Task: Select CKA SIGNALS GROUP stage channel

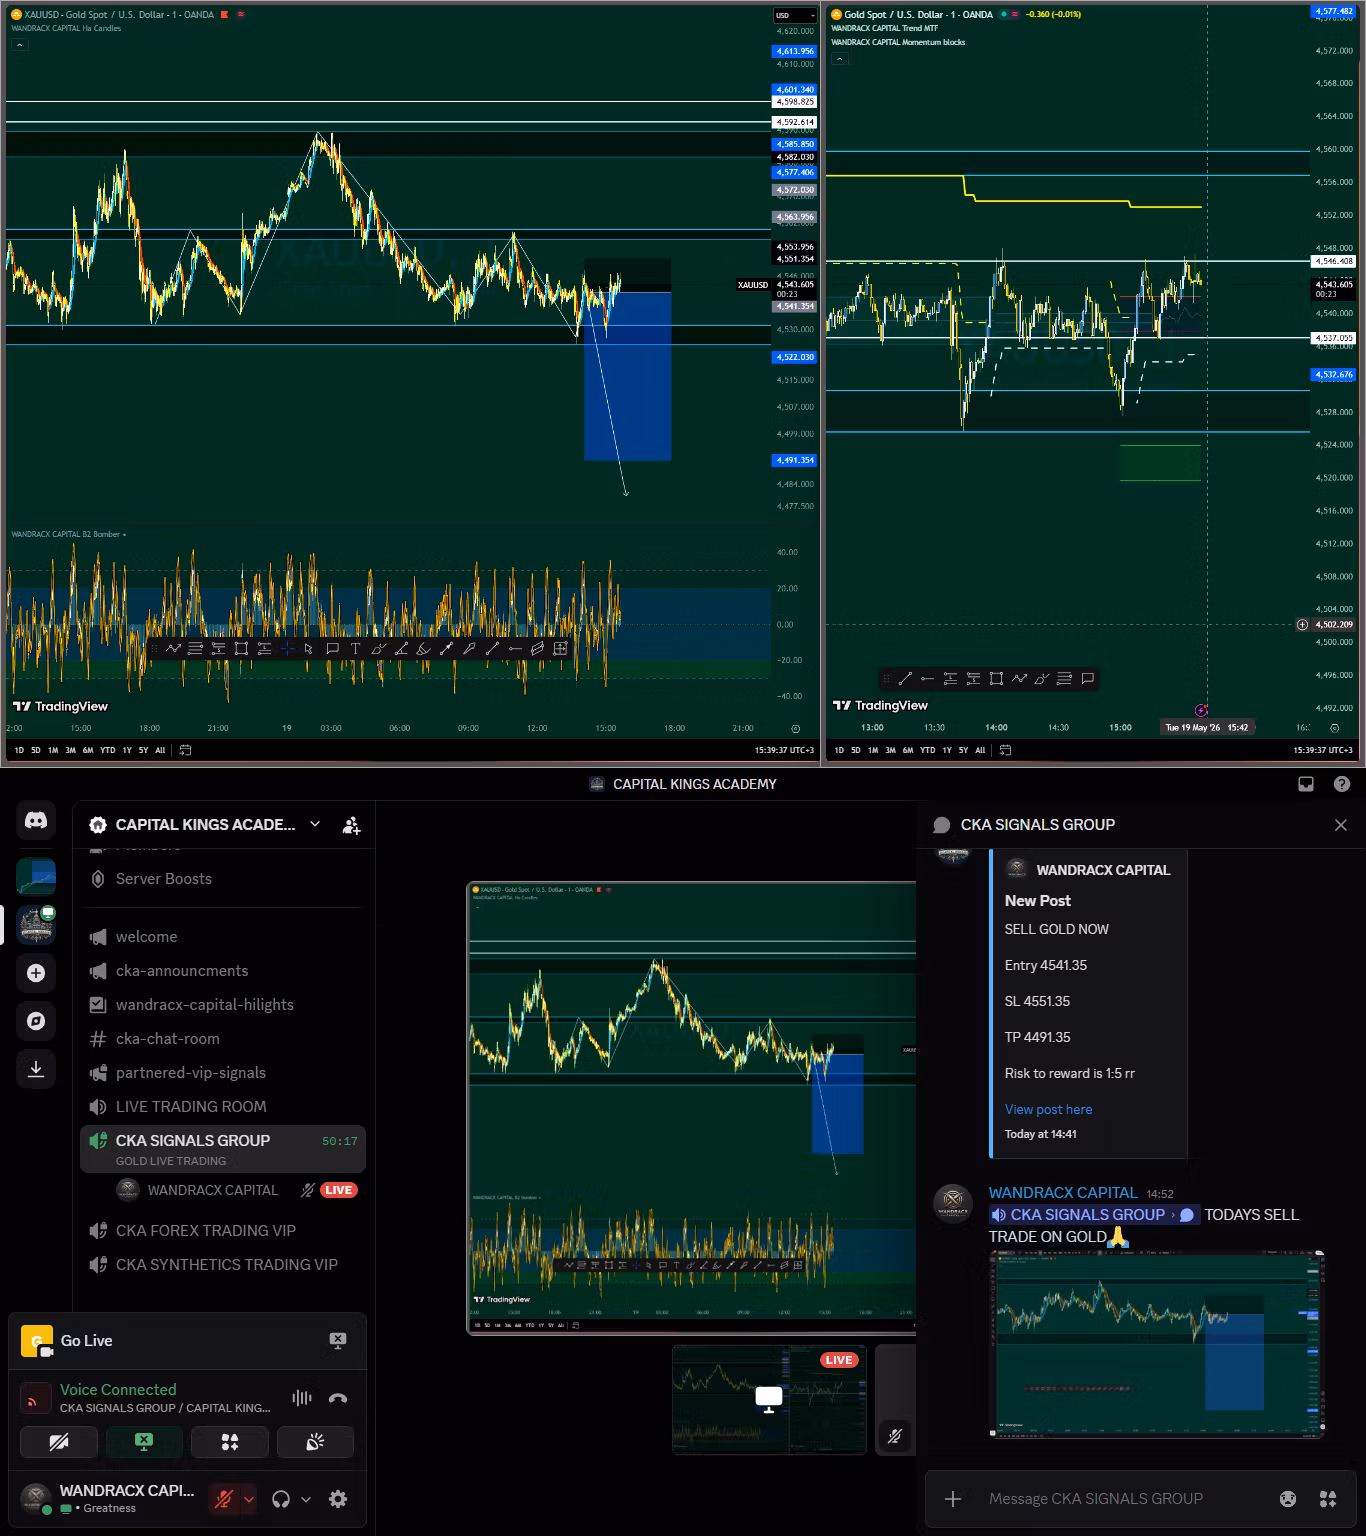Action: (222, 1149)
